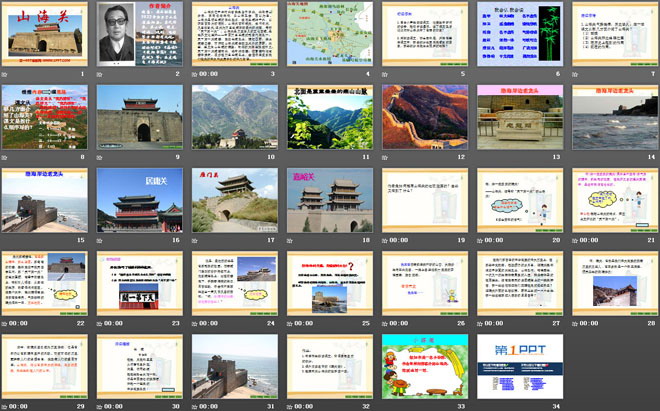Select slide 18 labeled 嘉峪关
The width and height of the screenshot is (660, 411).
point(326,198)
